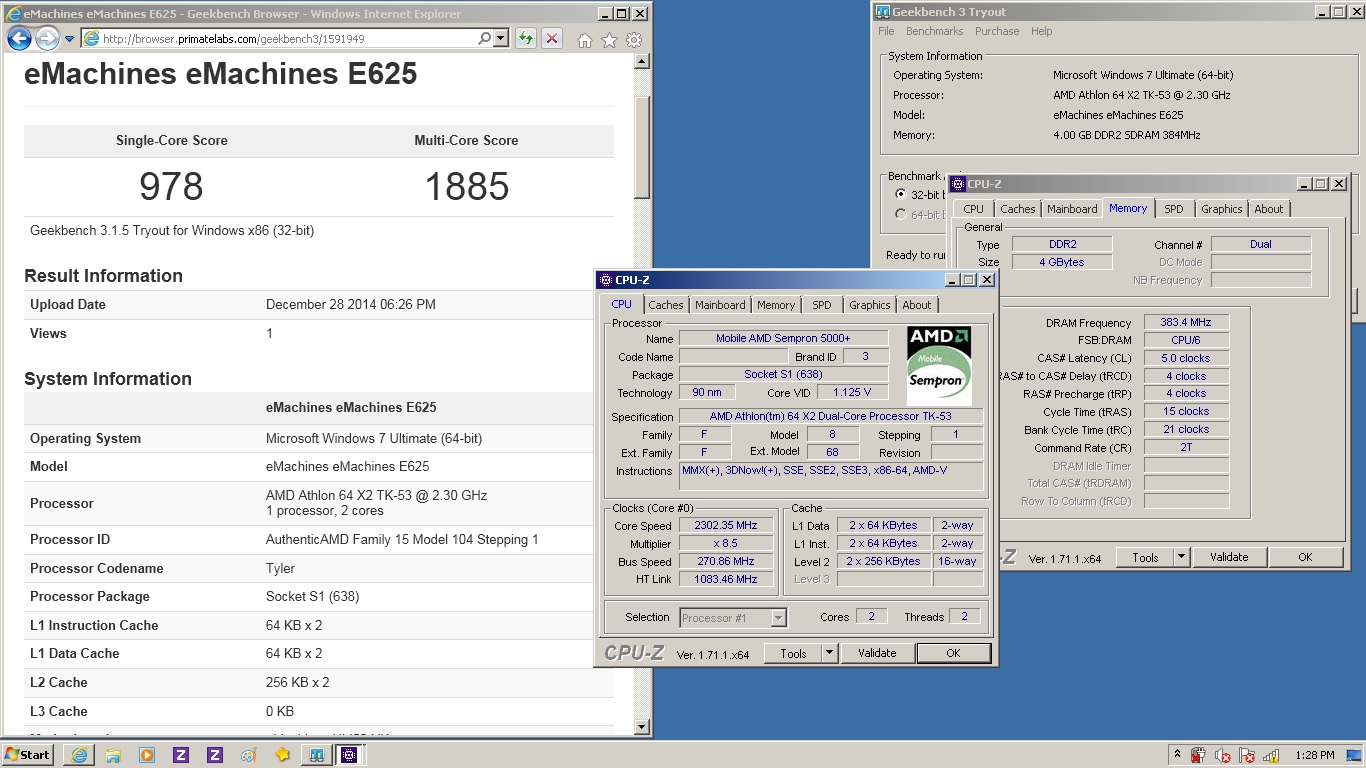Switch to CPU tab in Memory CPU-Z window
1366x768 pixels.
coord(974,209)
